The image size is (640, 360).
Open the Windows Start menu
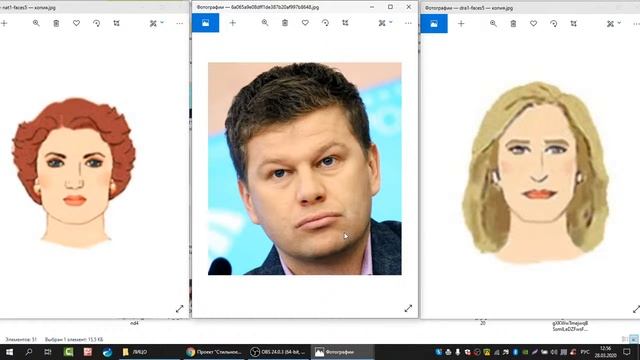point(9,352)
